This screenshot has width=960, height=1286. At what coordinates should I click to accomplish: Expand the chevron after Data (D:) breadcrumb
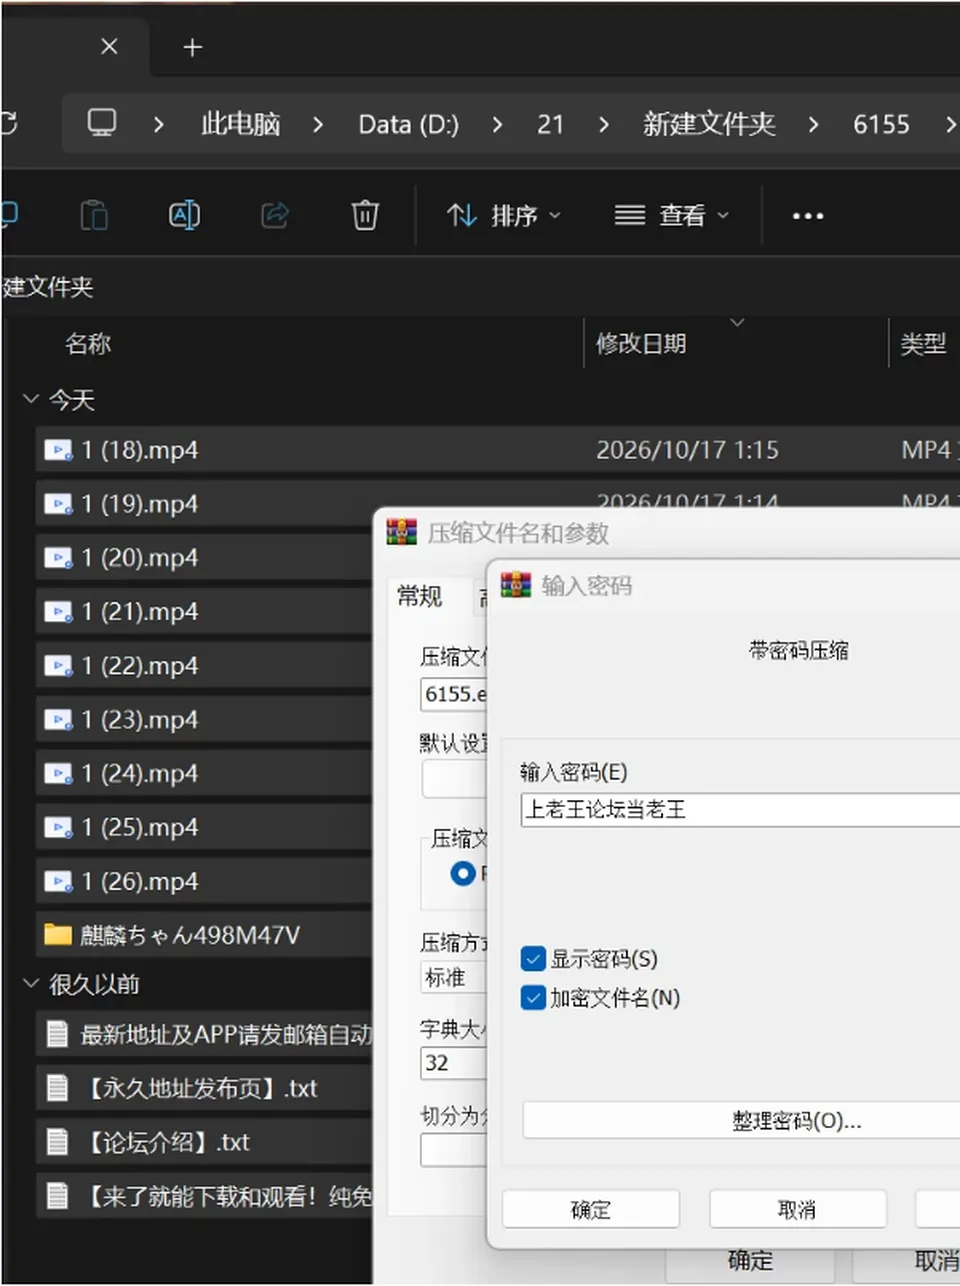497,124
